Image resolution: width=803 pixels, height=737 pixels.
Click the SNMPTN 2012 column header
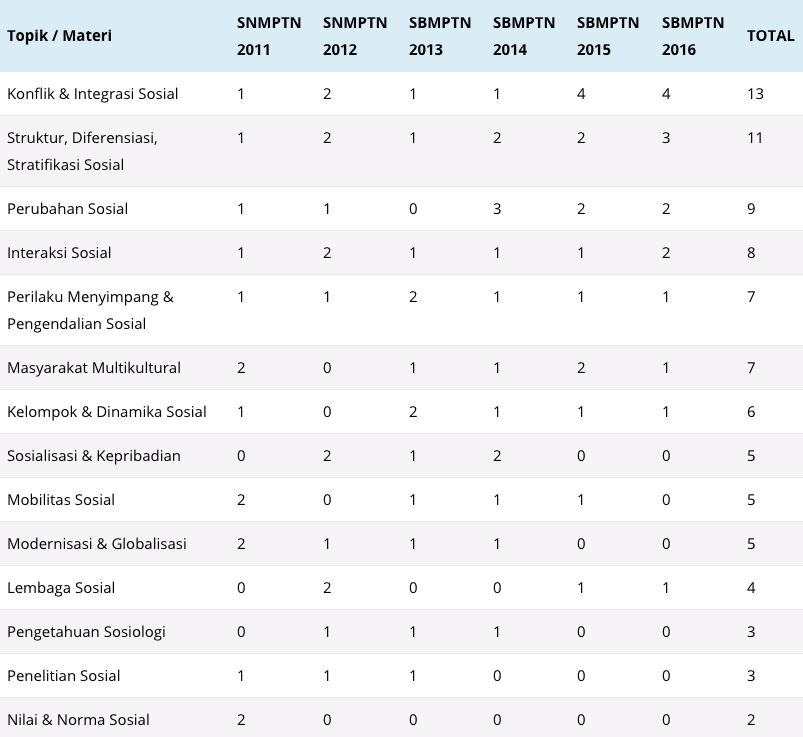pyautogui.click(x=355, y=36)
